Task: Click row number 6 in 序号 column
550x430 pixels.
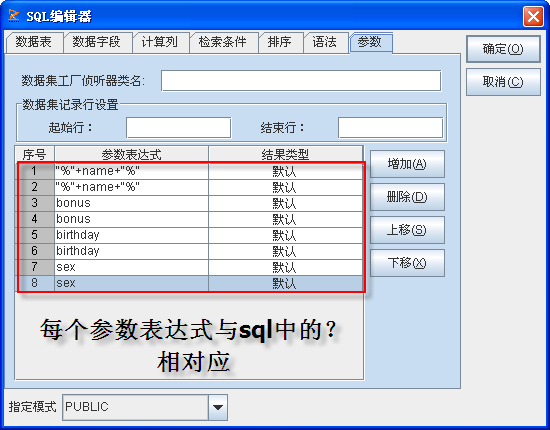Action: (x=34, y=251)
